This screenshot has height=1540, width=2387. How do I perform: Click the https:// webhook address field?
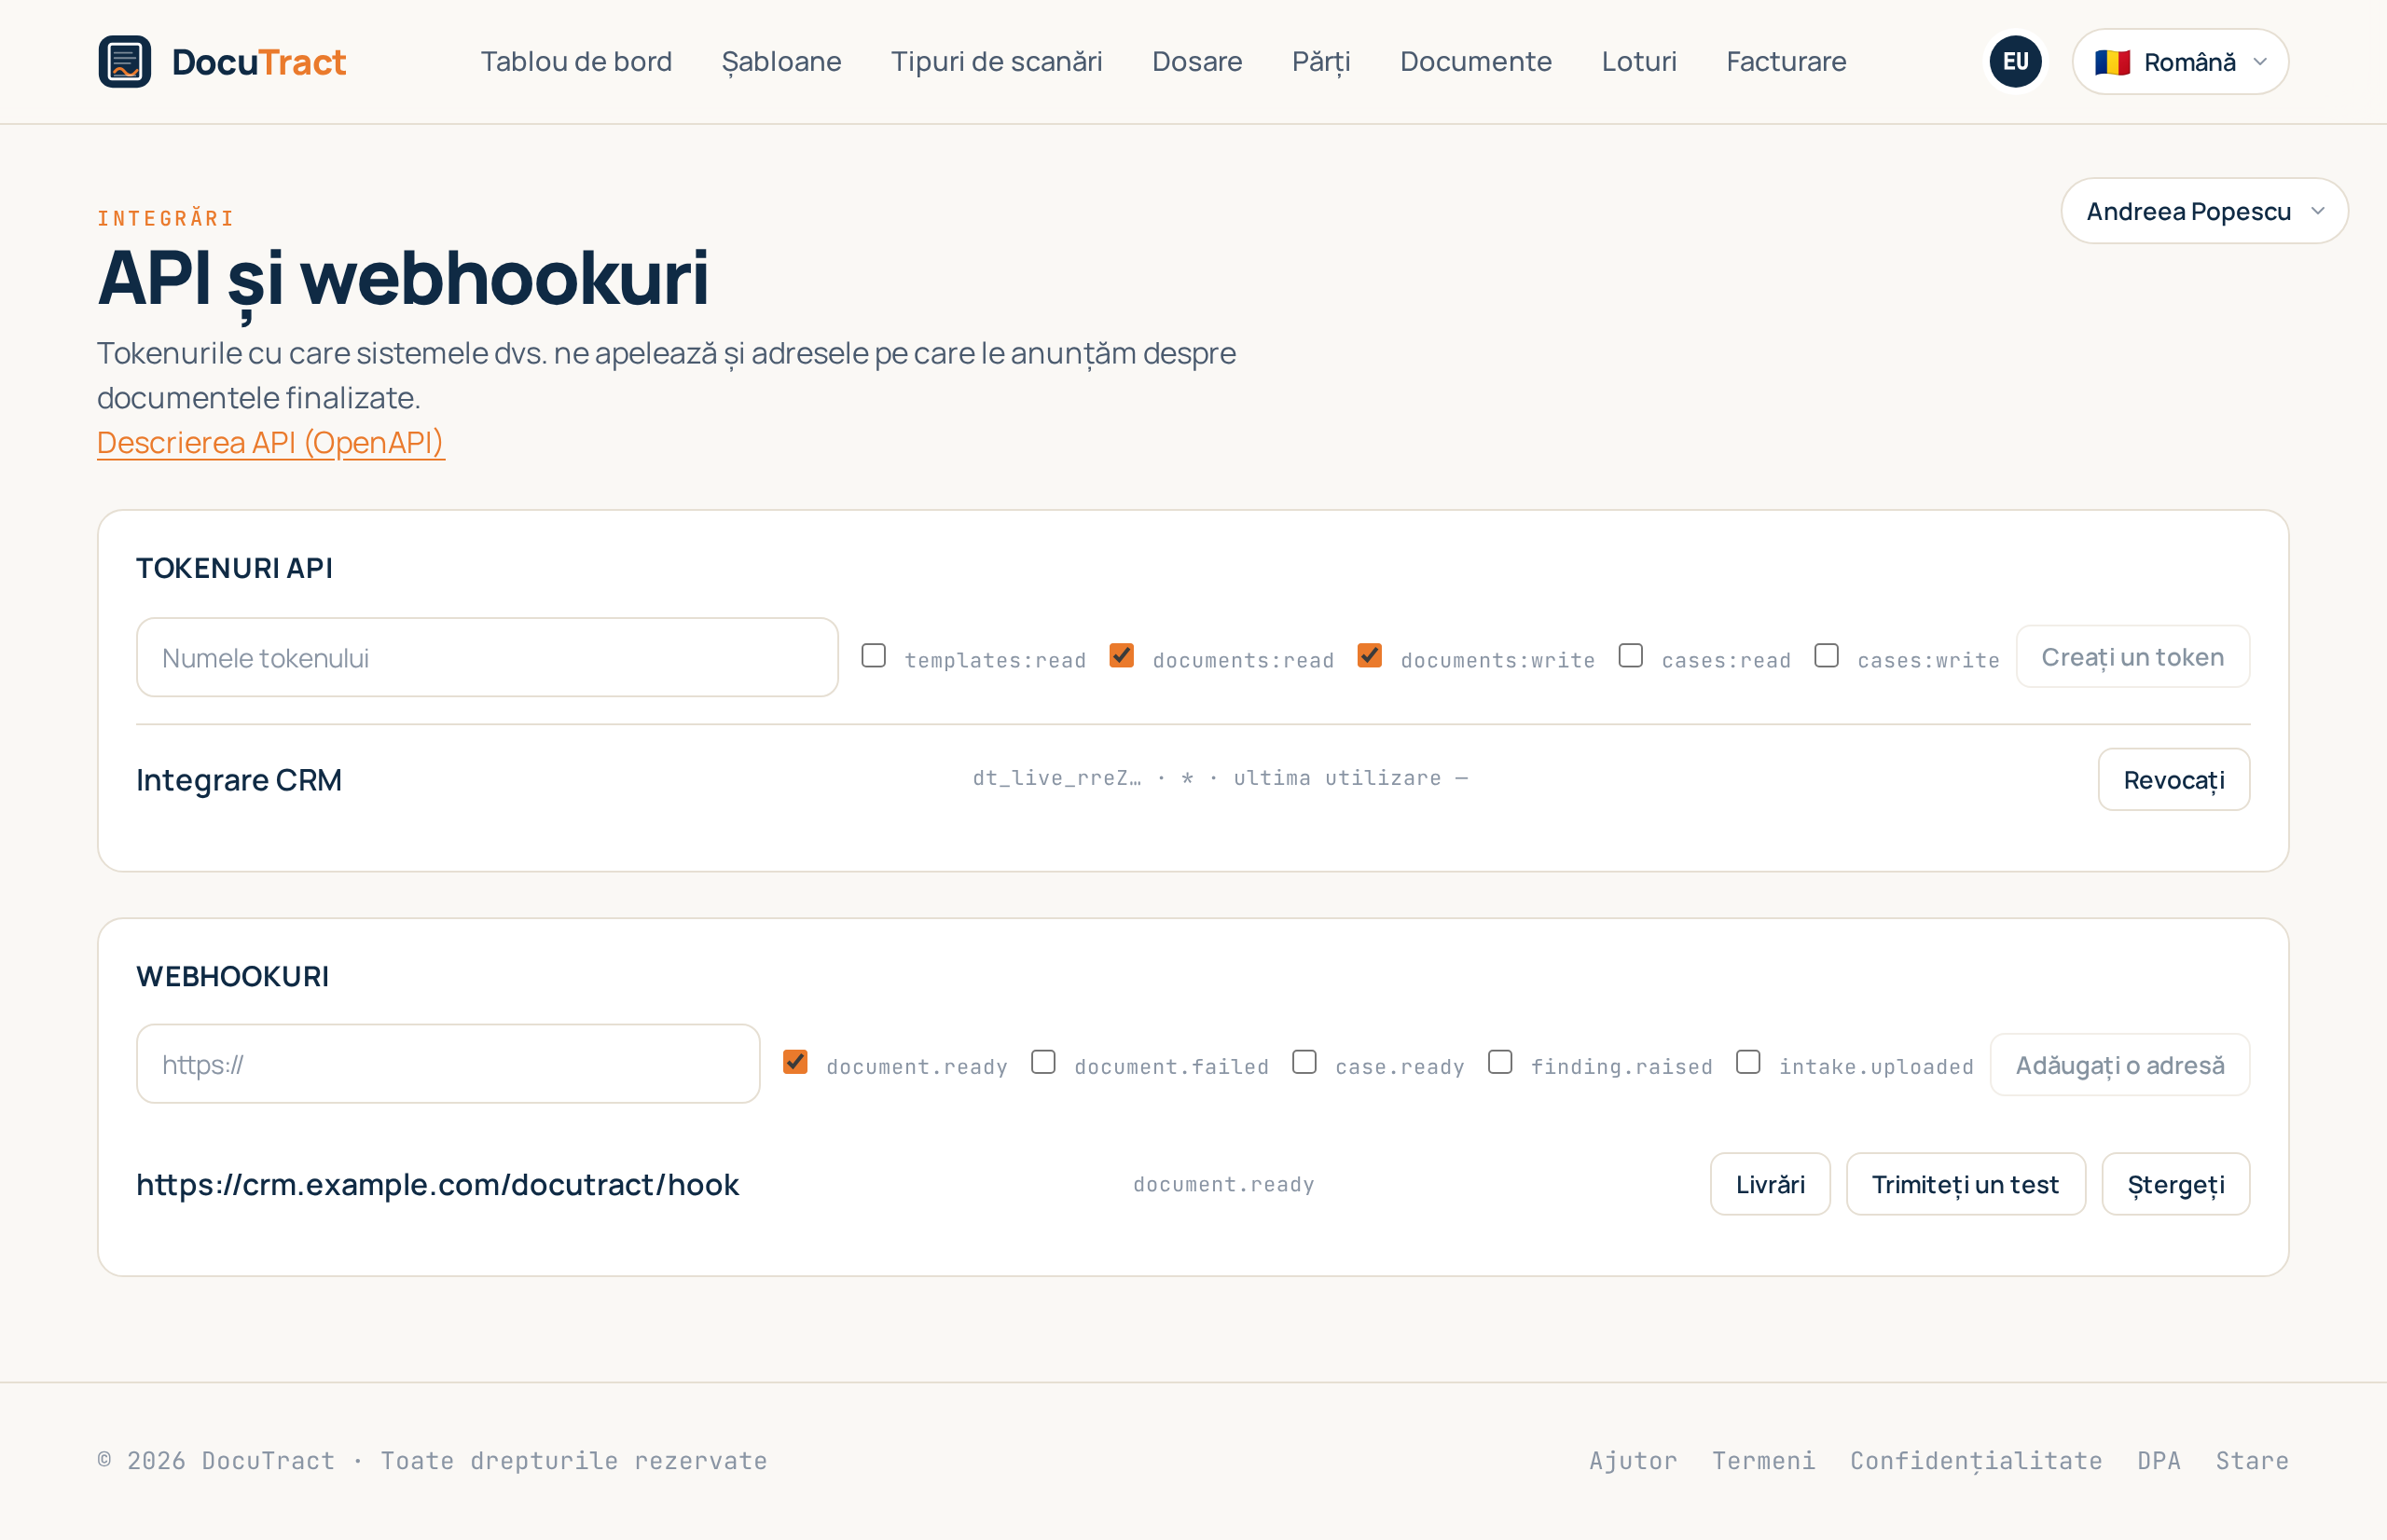(448, 1064)
